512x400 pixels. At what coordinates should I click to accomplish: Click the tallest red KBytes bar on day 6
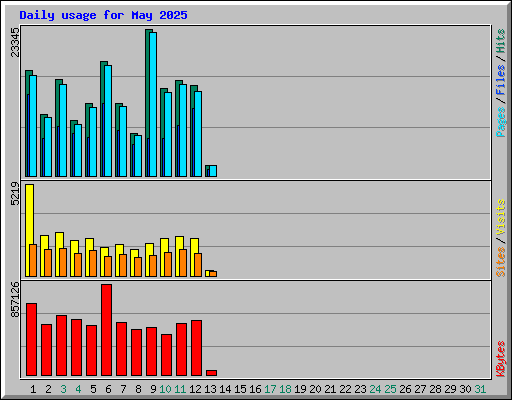point(106,330)
